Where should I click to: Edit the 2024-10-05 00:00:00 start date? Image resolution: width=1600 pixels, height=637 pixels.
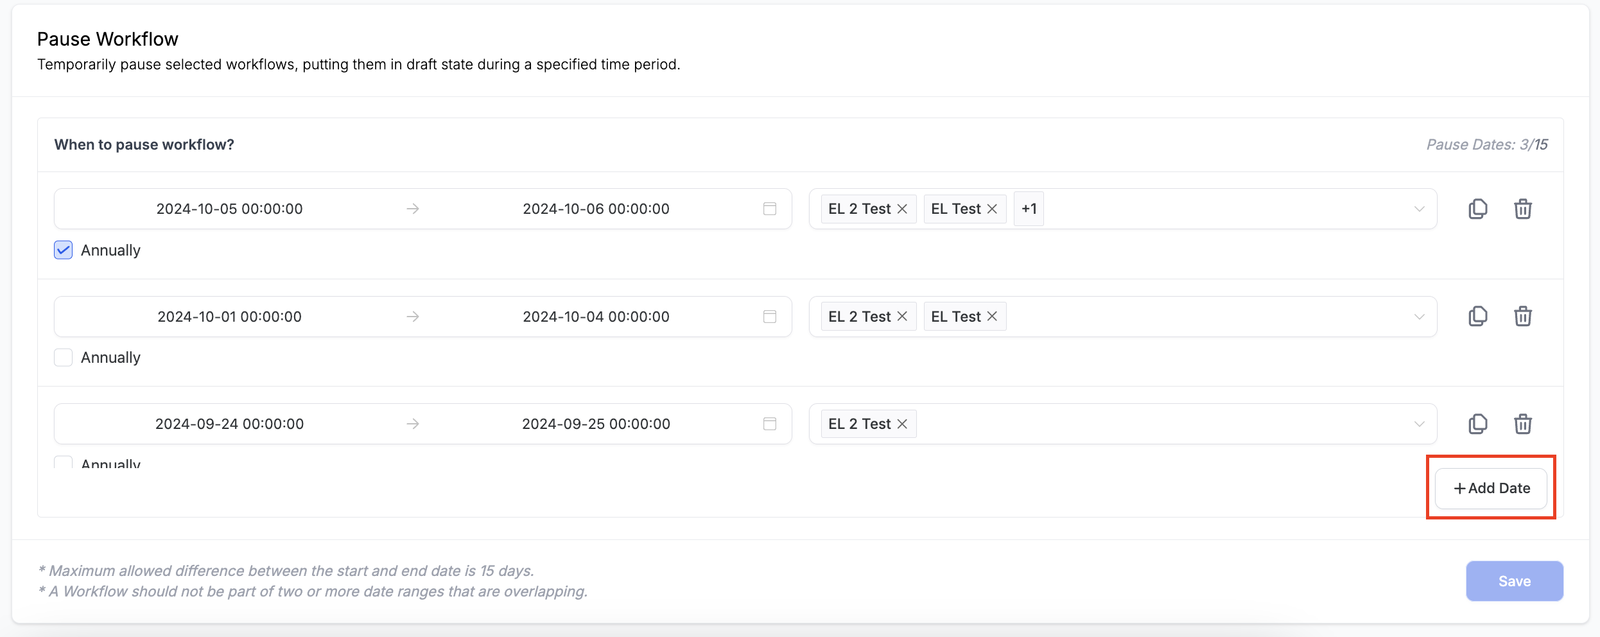tap(229, 209)
